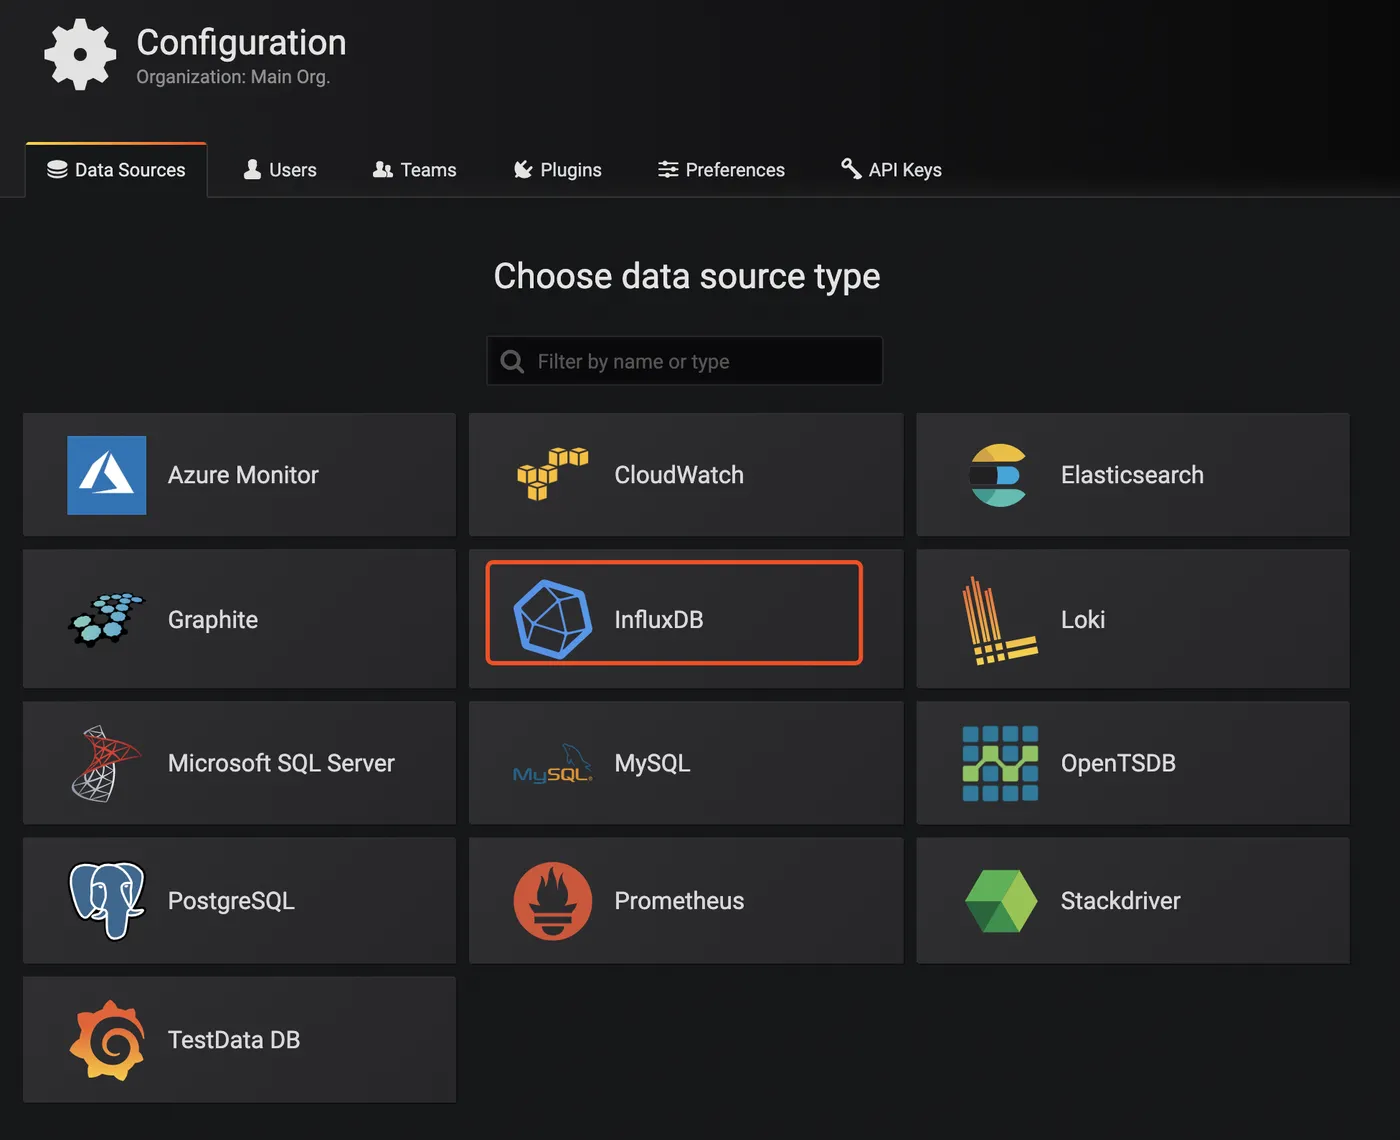Switch to the Teams tab
Viewport: 1400px width, 1140px height.
coord(414,170)
